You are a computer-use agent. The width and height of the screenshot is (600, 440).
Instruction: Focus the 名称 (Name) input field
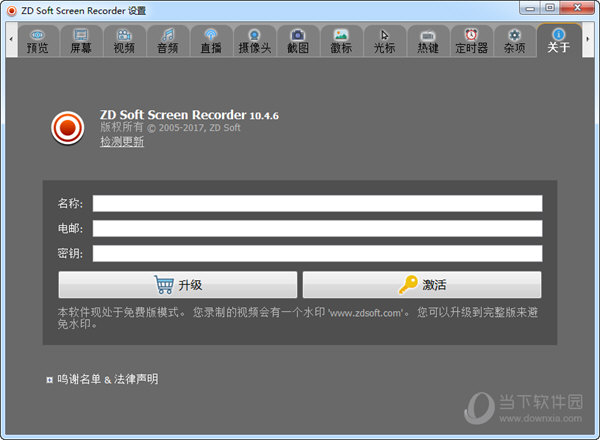[317, 203]
